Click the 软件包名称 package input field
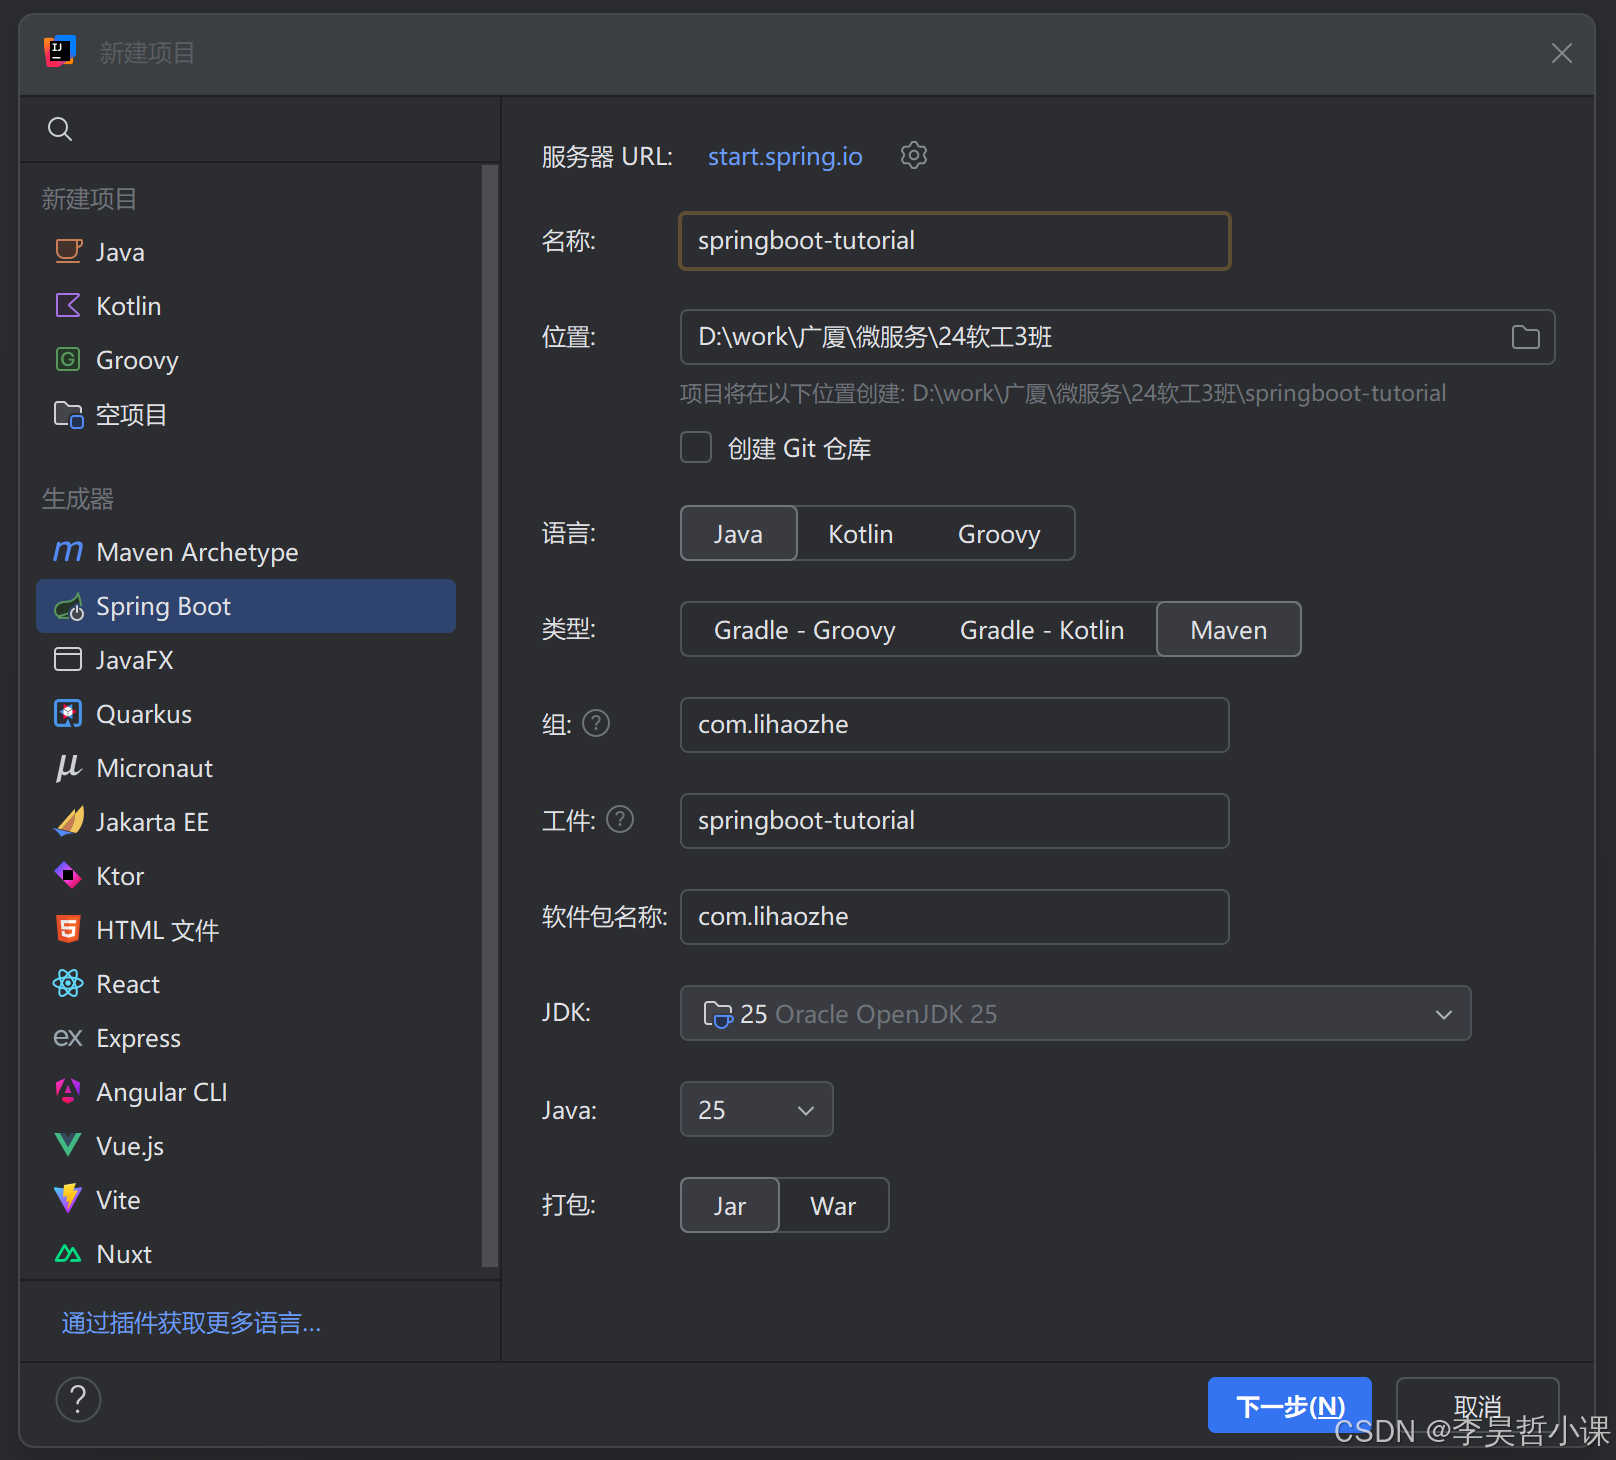Viewport: 1616px width, 1460px height. [x=954, y=917]
